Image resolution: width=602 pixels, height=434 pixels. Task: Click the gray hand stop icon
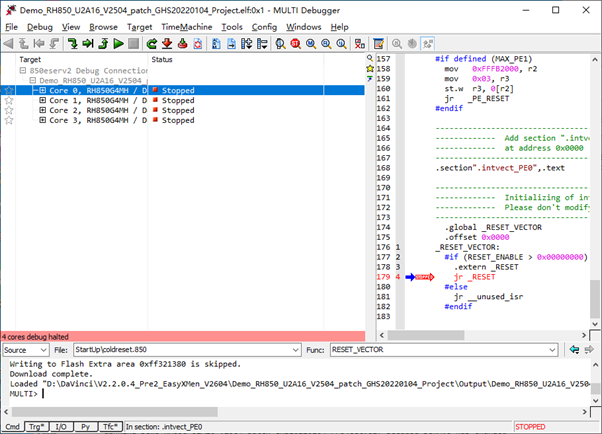(x=412, y=43)
